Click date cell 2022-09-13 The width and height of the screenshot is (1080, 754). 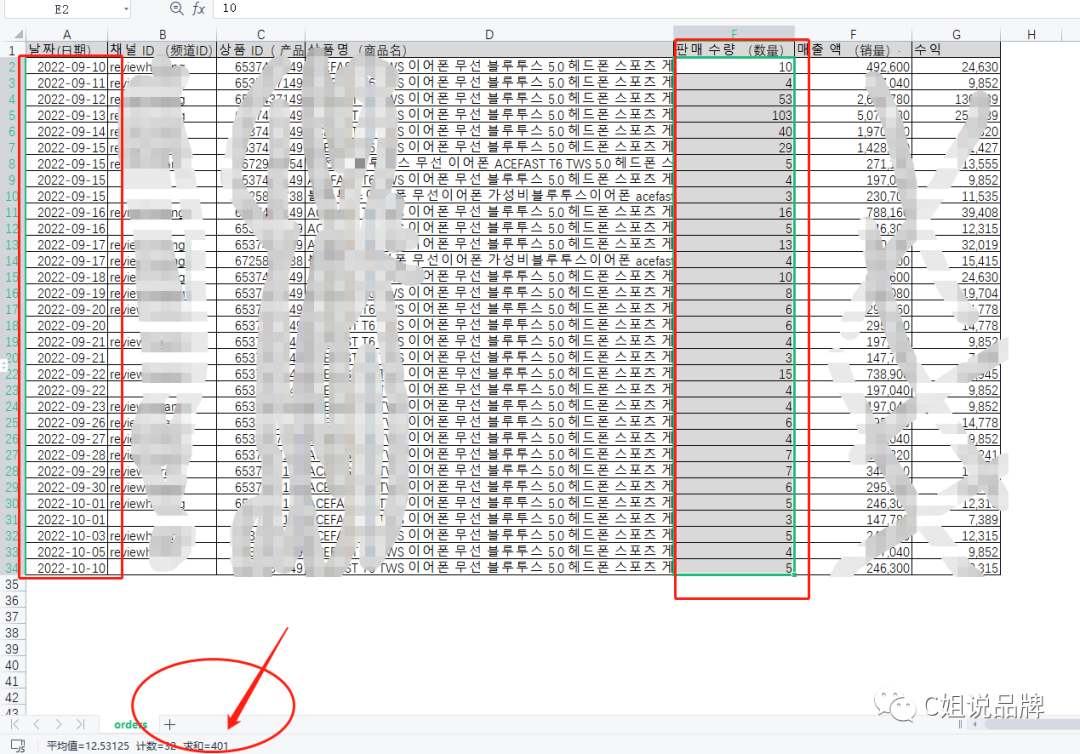coord(67,115)
